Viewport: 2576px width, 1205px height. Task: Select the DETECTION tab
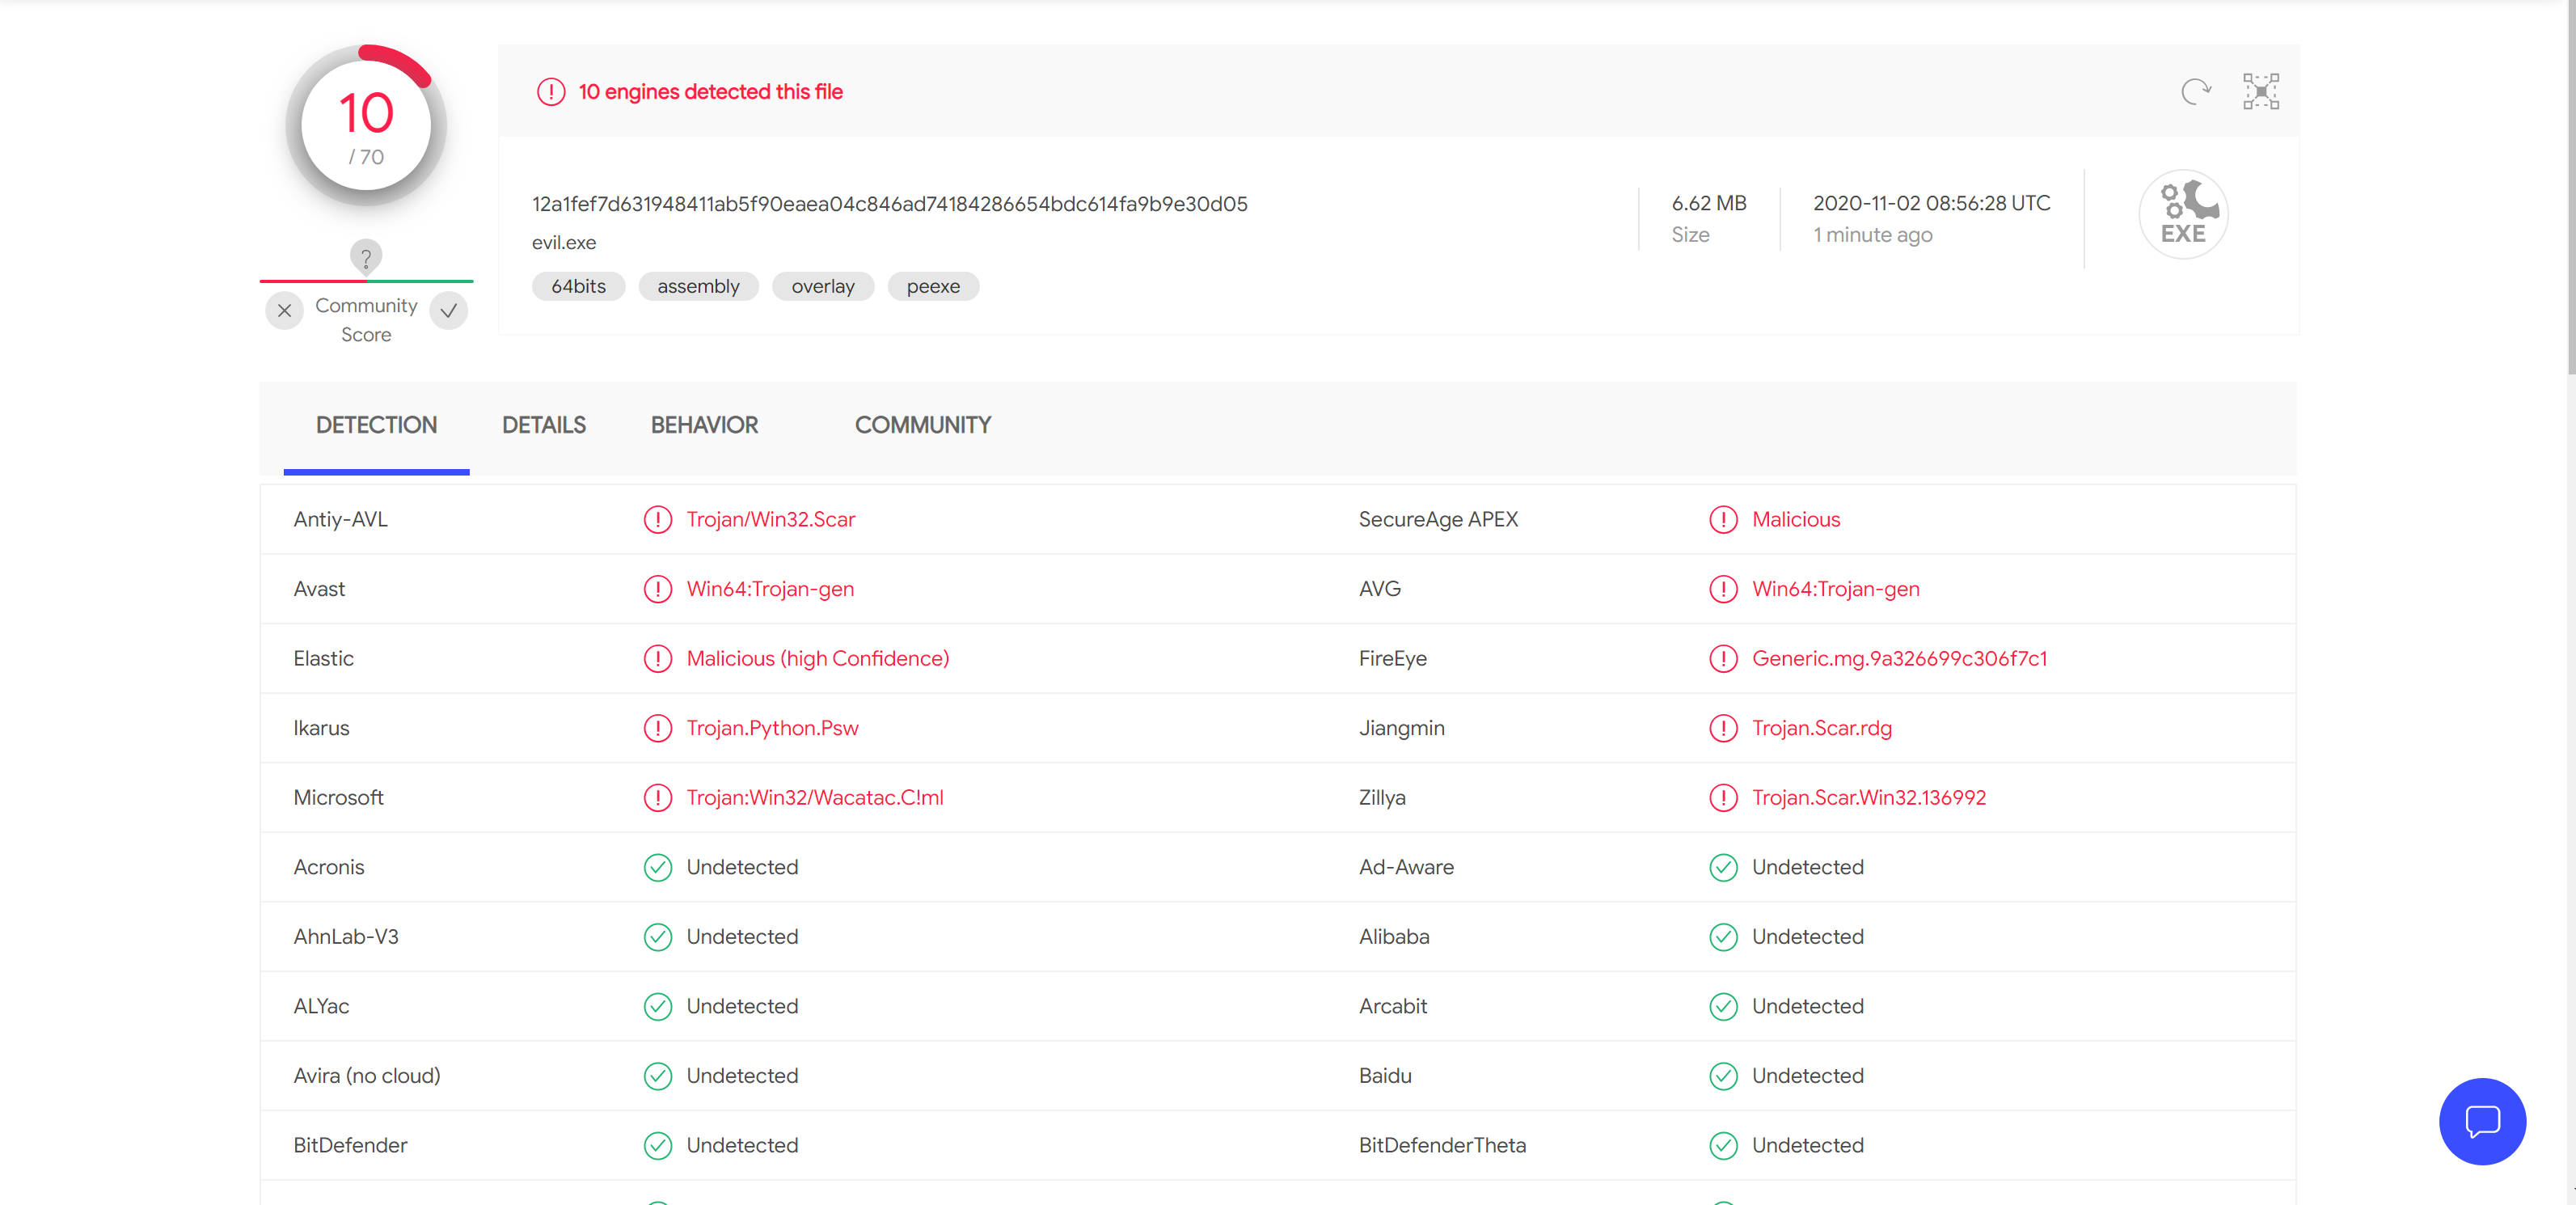point(376,425)
